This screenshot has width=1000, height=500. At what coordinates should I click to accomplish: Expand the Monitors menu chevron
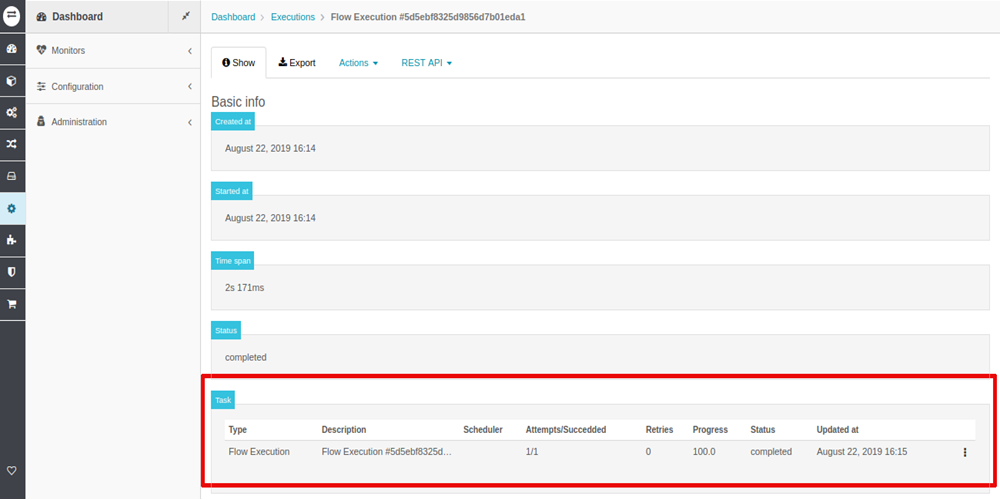coord(189,50)
